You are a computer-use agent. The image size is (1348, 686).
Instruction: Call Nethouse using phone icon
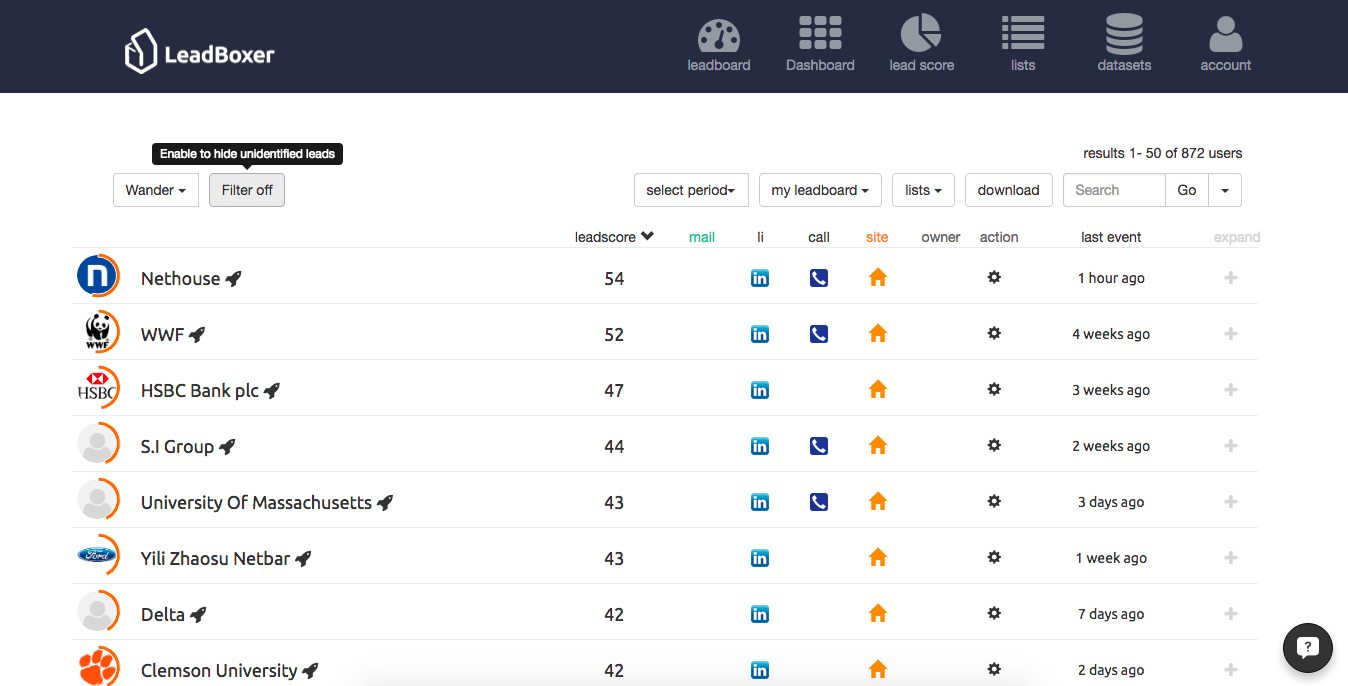point(819,278)
